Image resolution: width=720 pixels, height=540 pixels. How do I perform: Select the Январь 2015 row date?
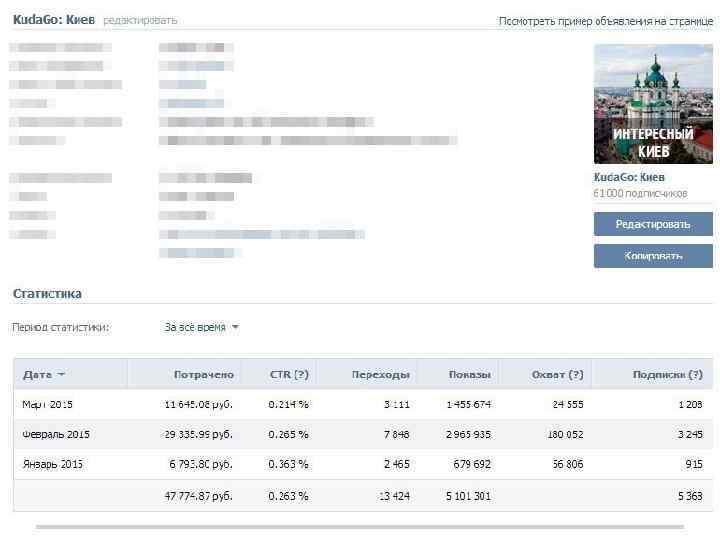(53, 464)
